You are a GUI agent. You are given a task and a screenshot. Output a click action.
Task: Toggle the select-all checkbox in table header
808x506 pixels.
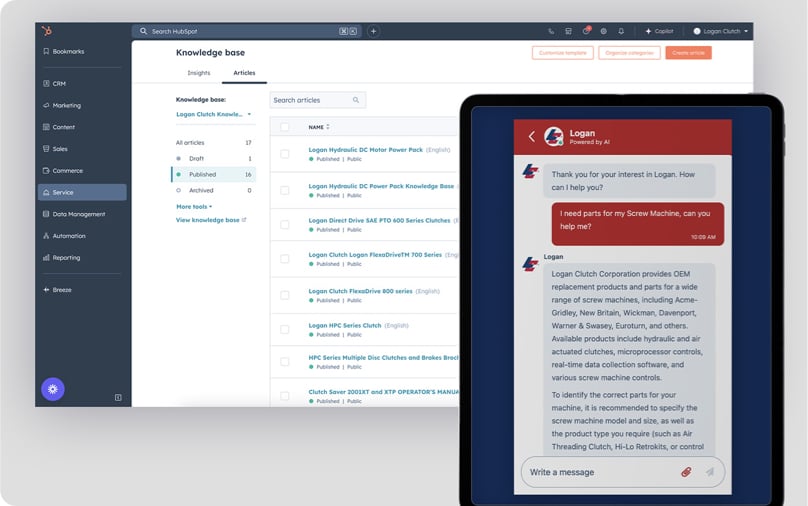pos(285,127)
